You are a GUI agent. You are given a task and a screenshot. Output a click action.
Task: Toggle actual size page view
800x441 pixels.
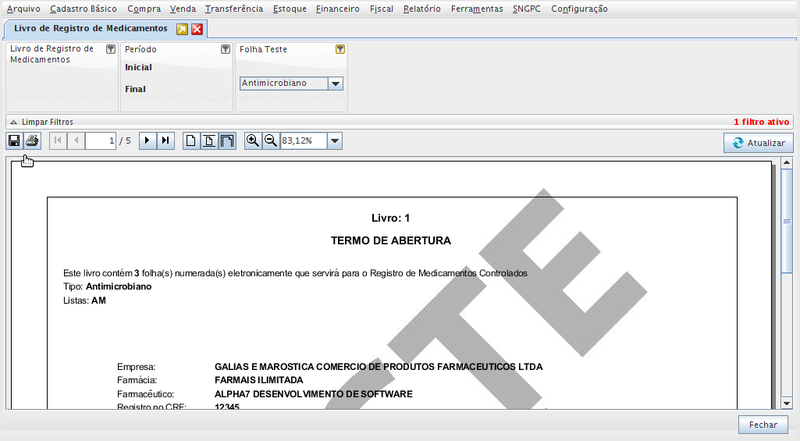192,141
